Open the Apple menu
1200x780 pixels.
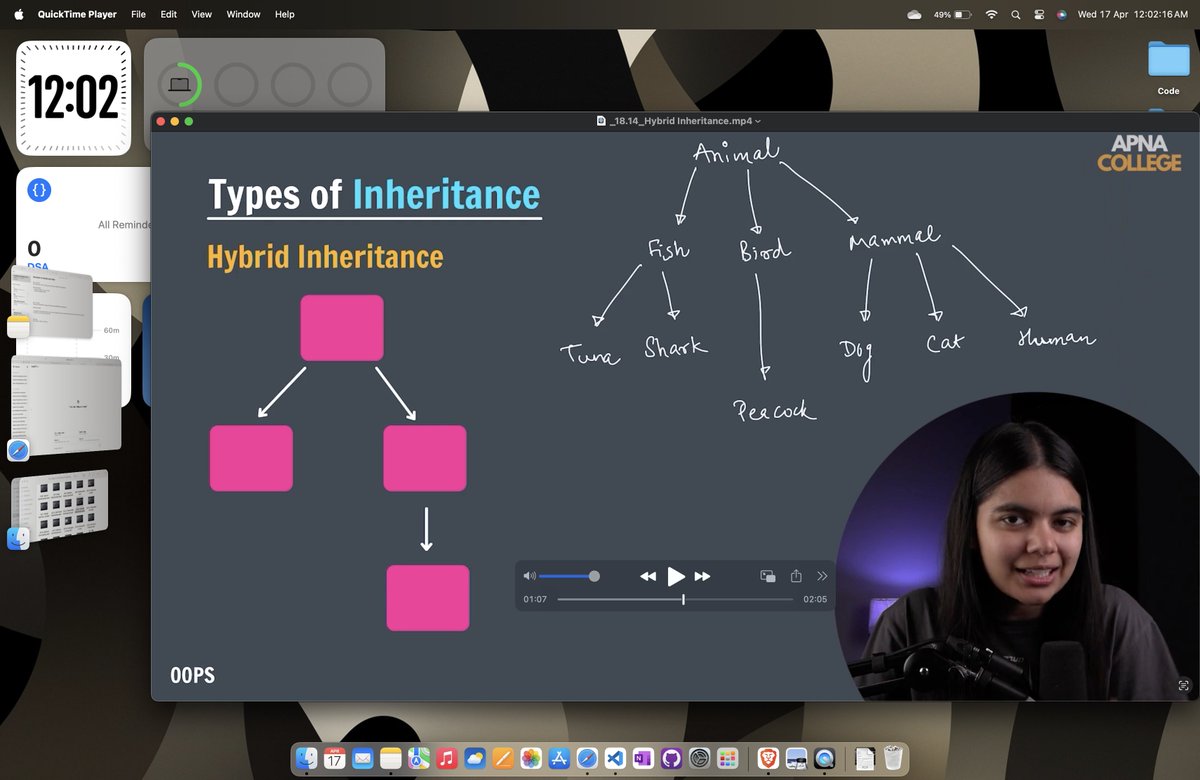[18, 14]
